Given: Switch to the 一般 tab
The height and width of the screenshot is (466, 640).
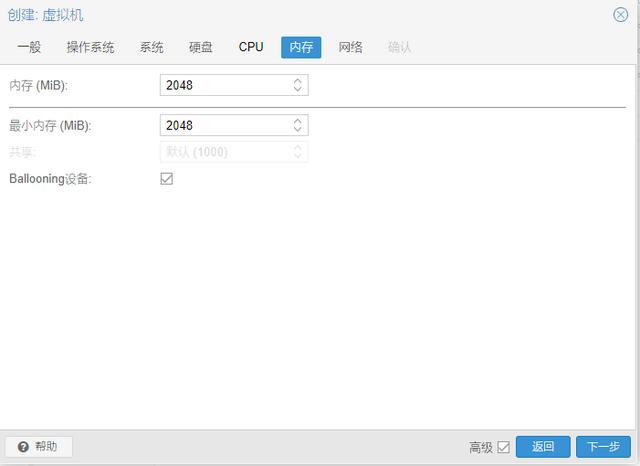Looking at the screenshot, I should pos(29,47).
